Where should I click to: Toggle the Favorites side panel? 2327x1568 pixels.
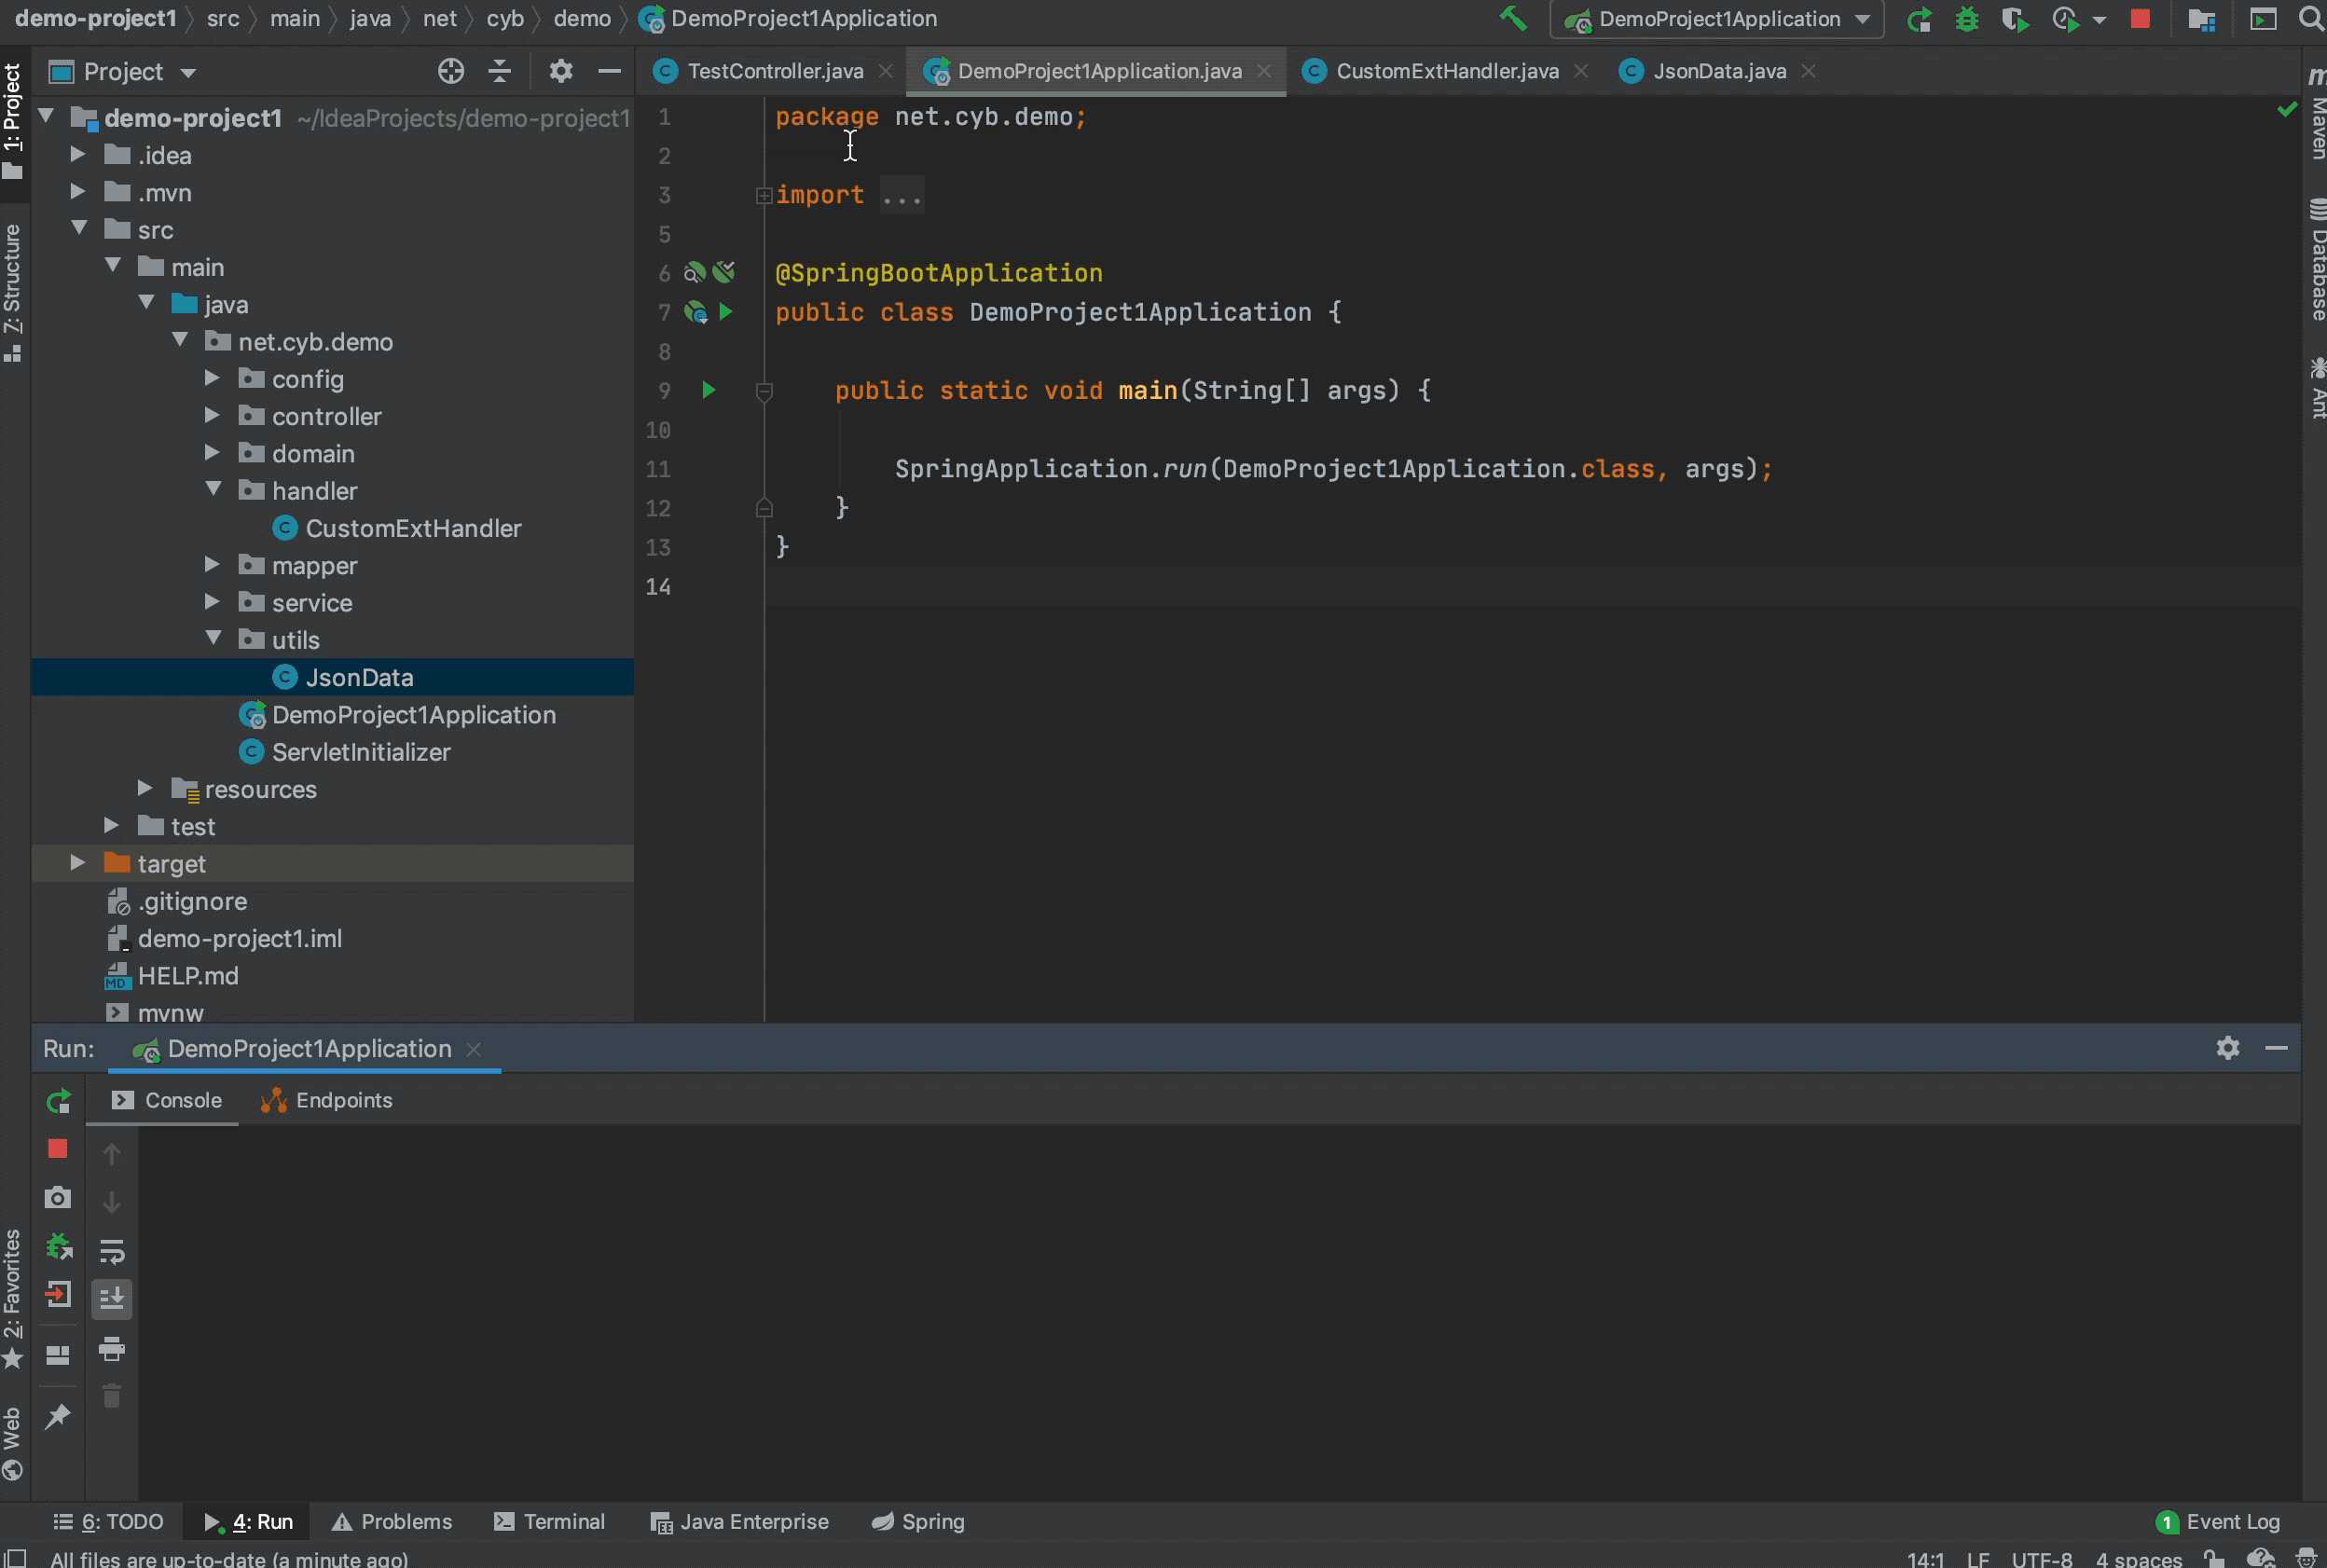(12, 1298)
